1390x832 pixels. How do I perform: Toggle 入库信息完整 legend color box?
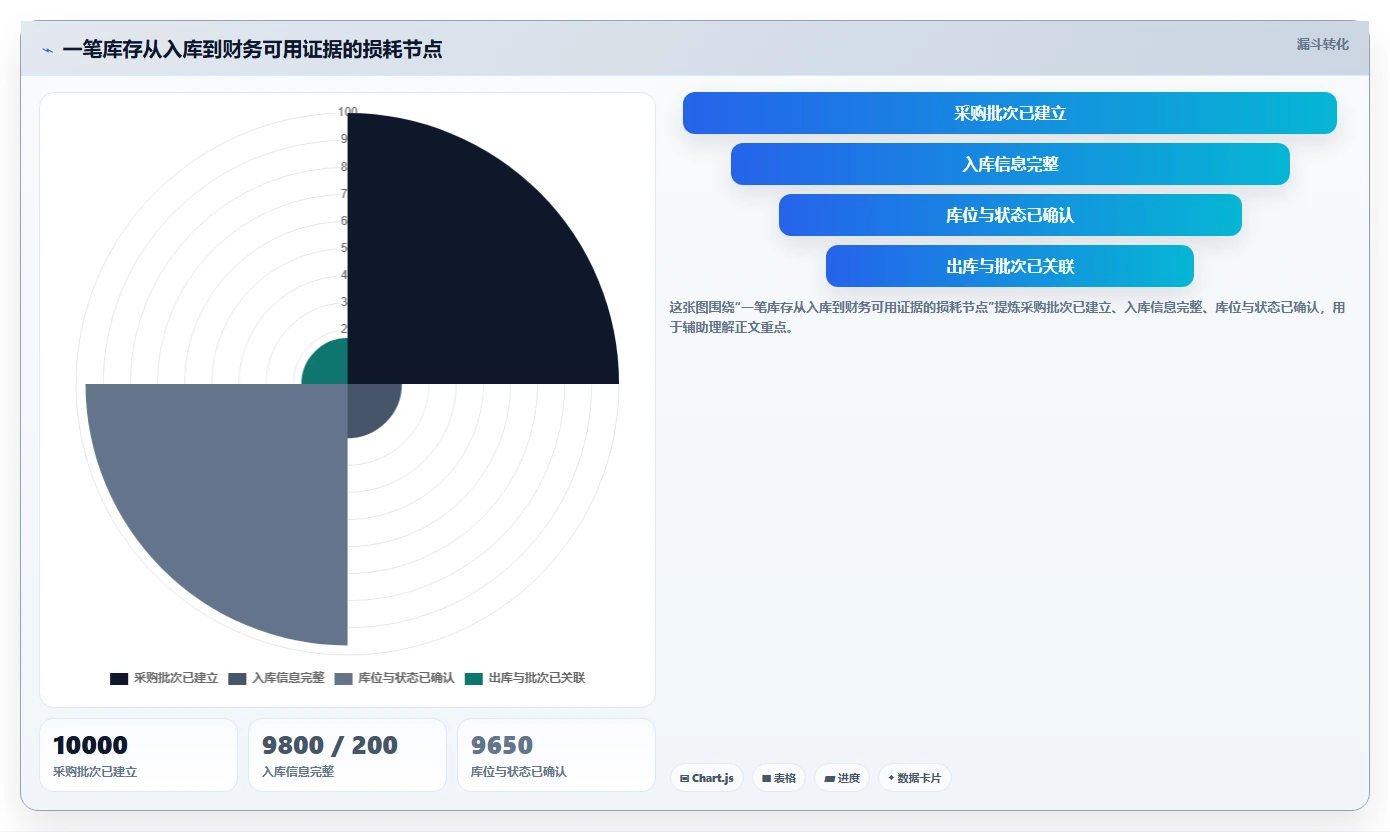coord(237,678)
